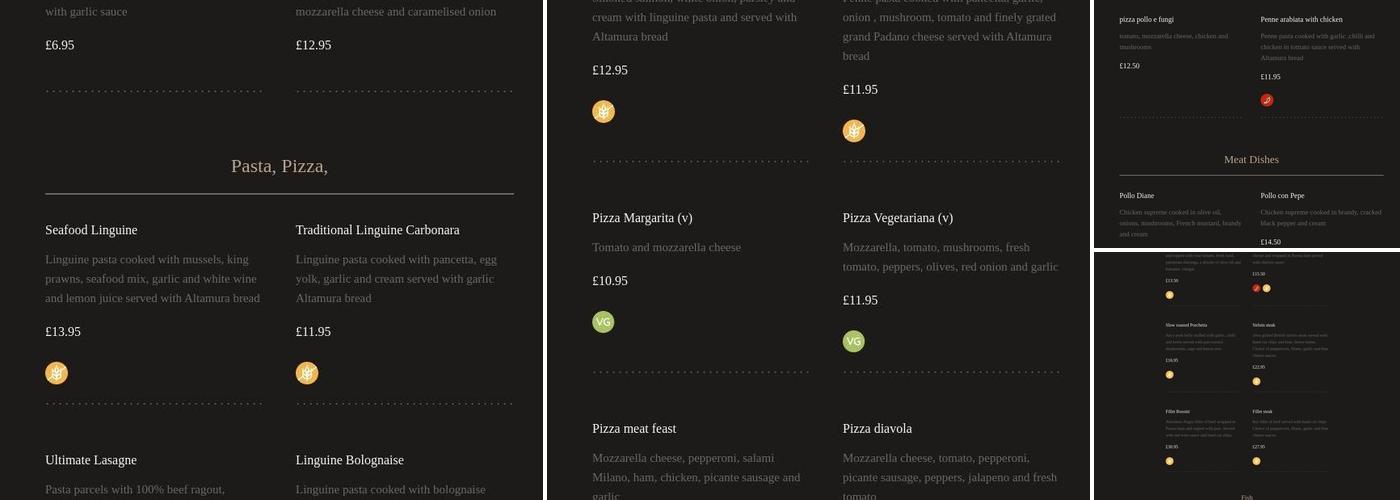Viewport: 1400px width, 500px height.
Task: Click gluten icon under Fillet steak
Action: pos(1257,461)
